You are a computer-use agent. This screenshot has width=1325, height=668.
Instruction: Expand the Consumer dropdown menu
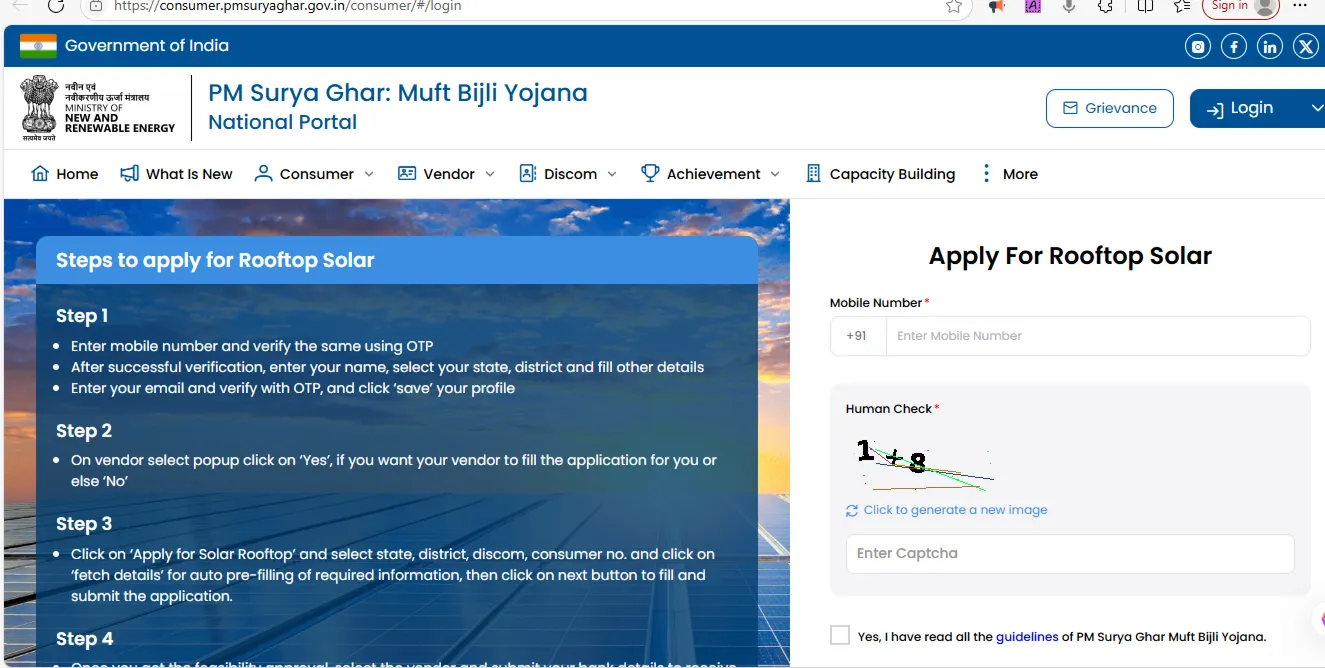click(315, 174)
